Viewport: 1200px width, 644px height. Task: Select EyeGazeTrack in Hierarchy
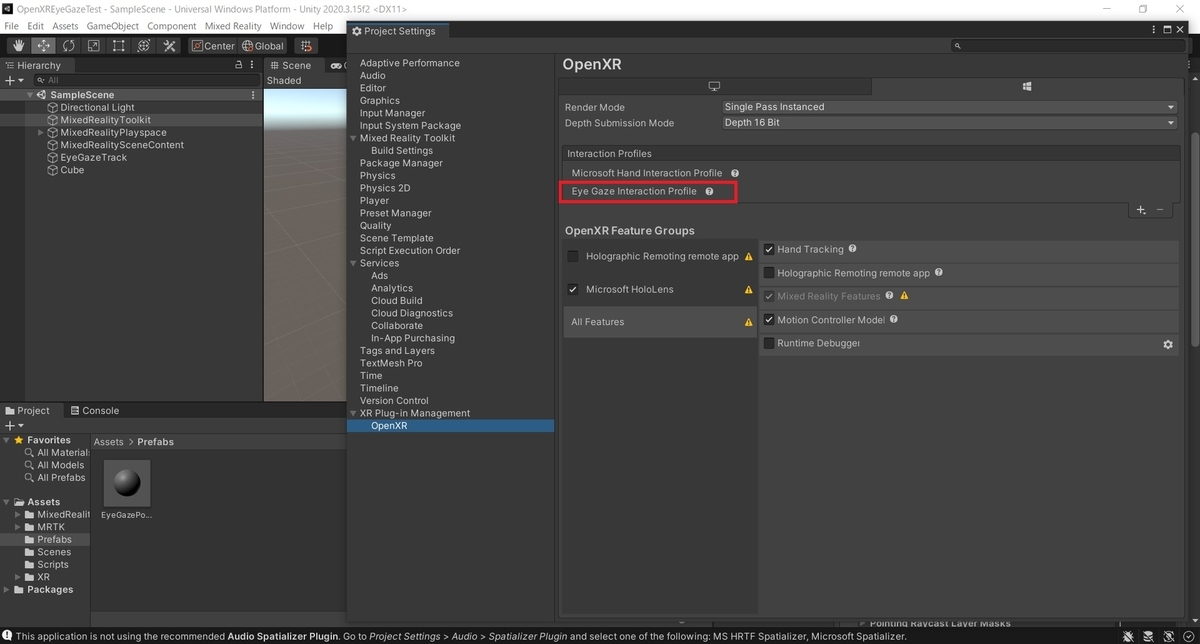coord(94,158)
